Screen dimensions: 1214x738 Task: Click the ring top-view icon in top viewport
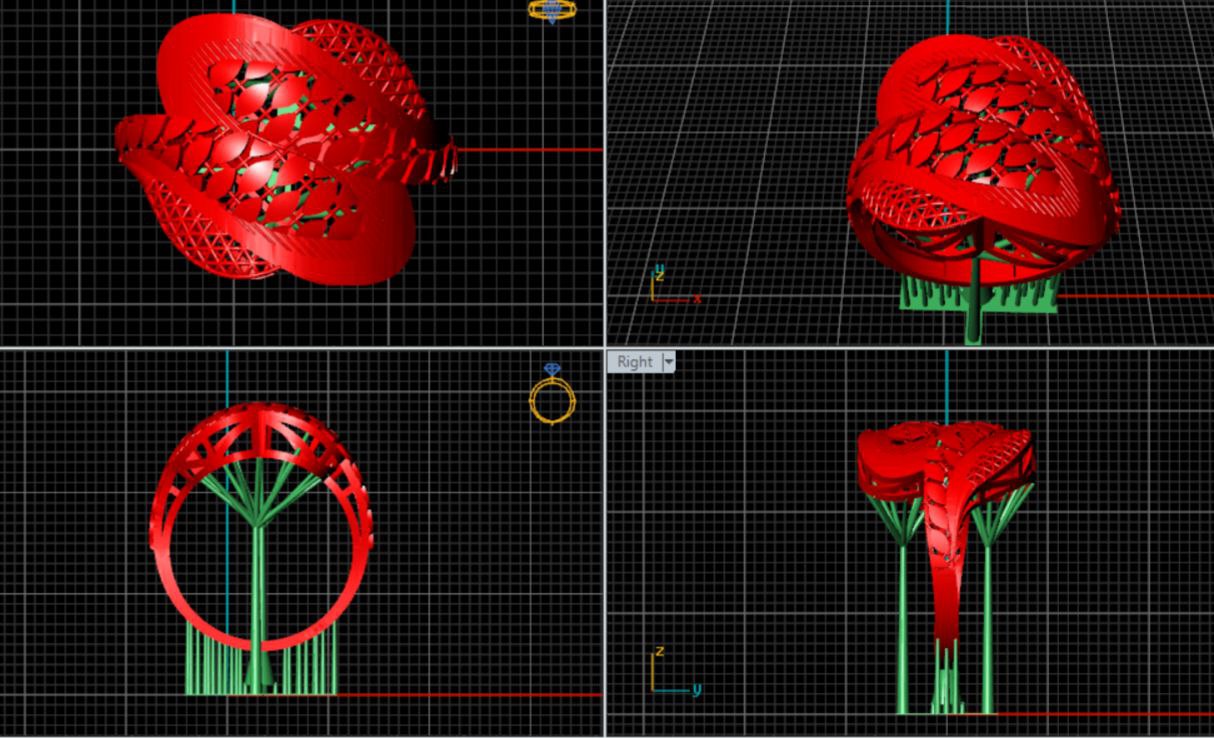(552, 10)
